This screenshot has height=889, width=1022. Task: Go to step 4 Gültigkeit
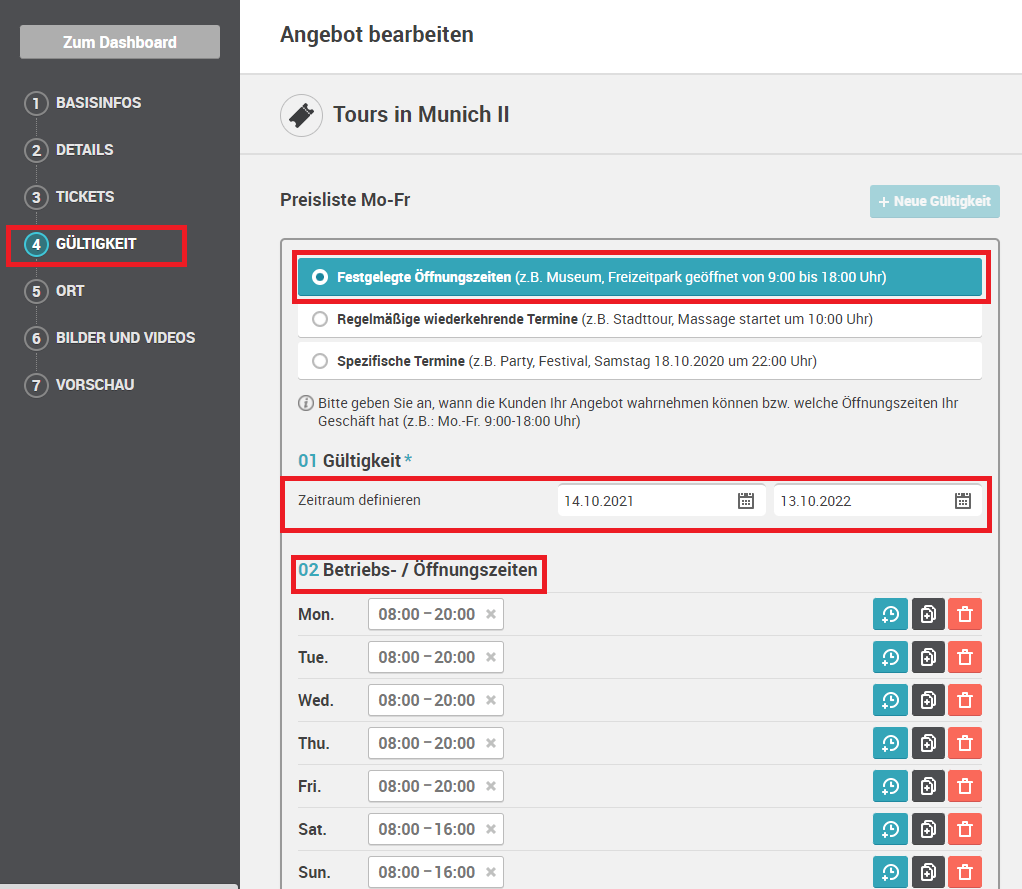tap(81, 244)
